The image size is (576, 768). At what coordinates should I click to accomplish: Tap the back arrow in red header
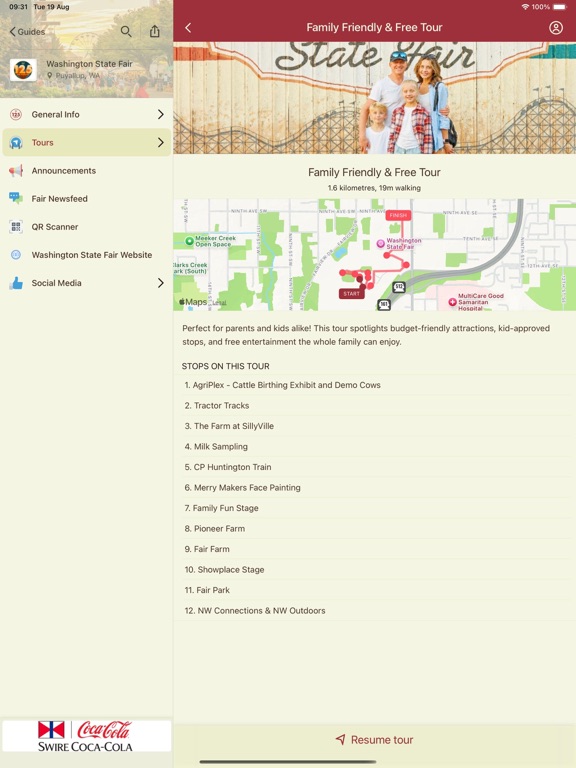188,27
